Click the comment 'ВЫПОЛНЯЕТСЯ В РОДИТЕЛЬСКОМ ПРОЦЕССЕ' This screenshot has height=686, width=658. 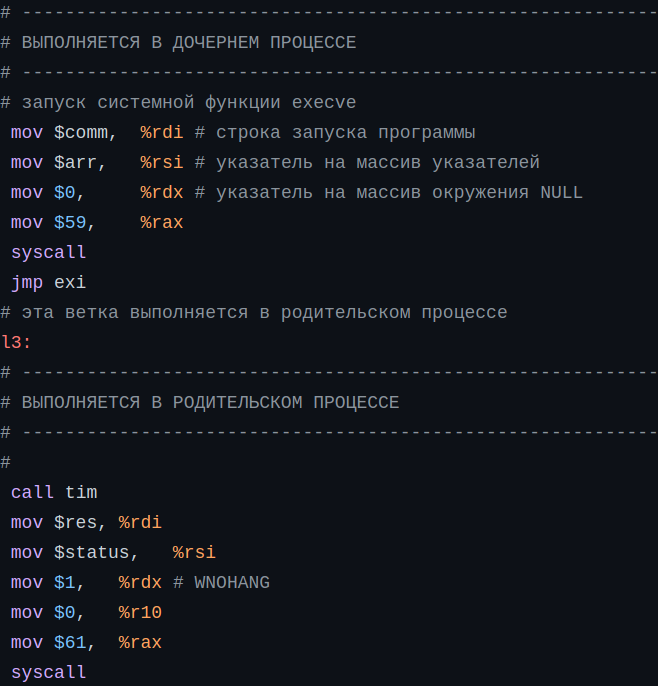coord(210,403)
